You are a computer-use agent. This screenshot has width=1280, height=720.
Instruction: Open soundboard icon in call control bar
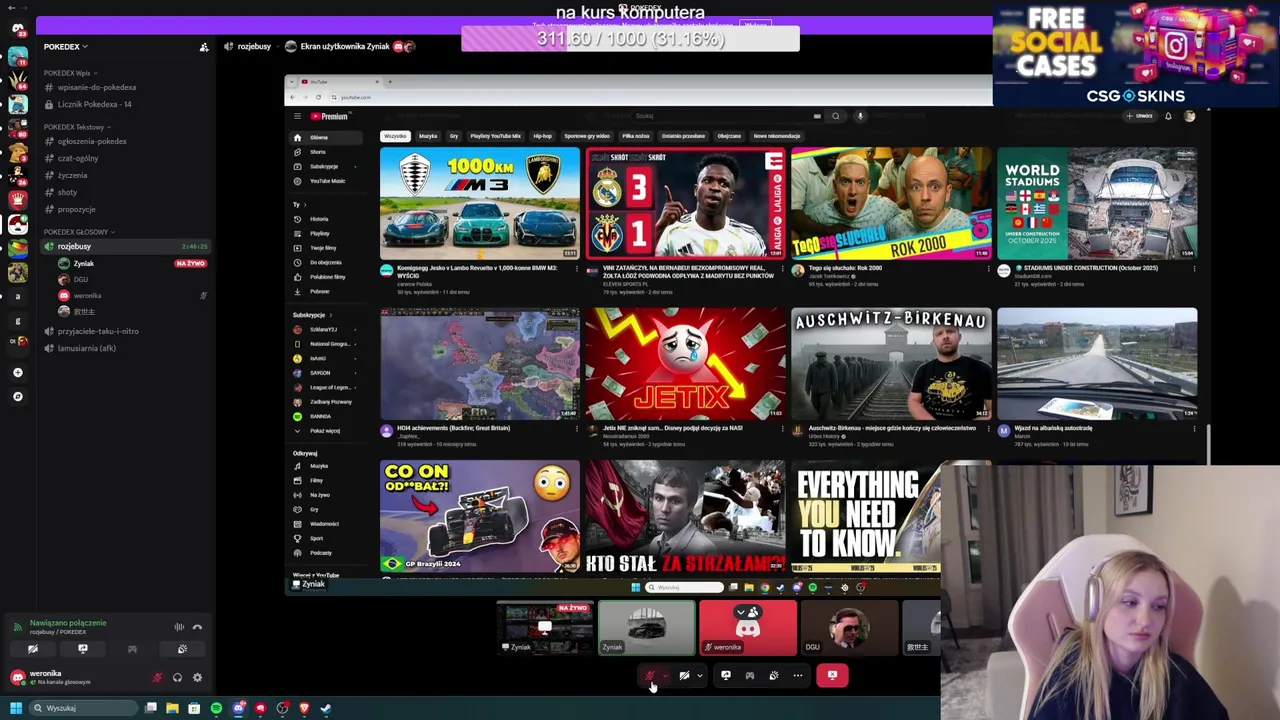[x=774, y=676]
